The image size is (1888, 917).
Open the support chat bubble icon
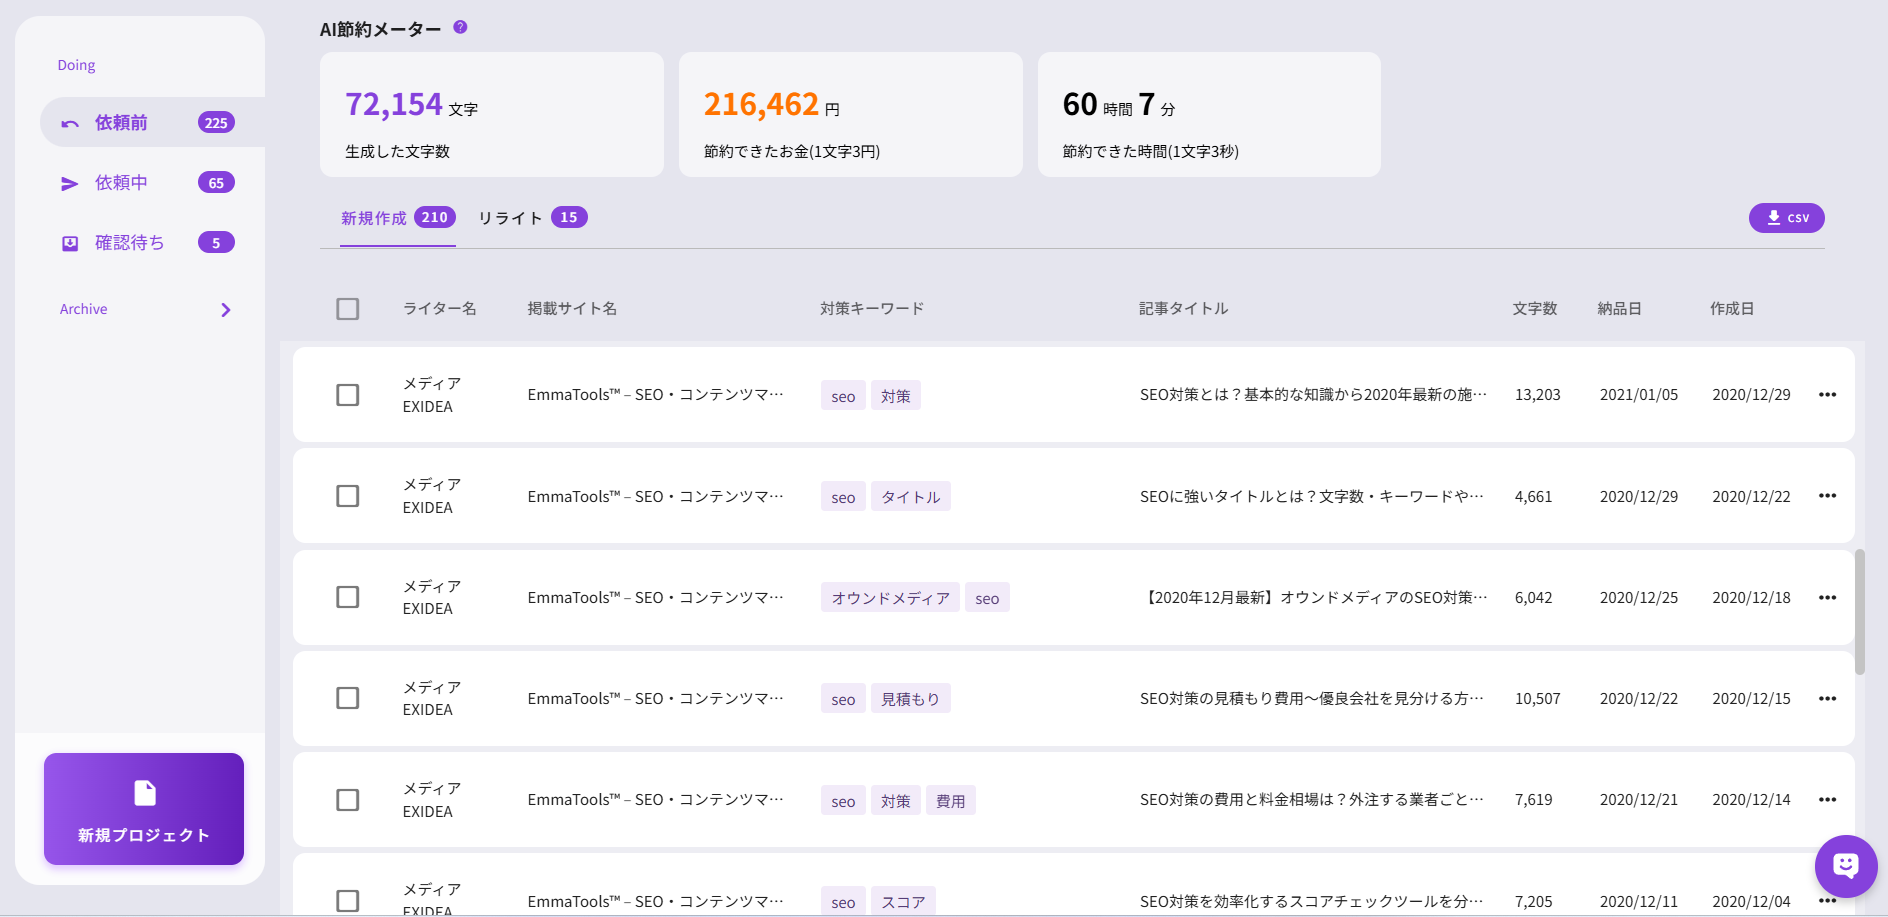point(1845,866)
